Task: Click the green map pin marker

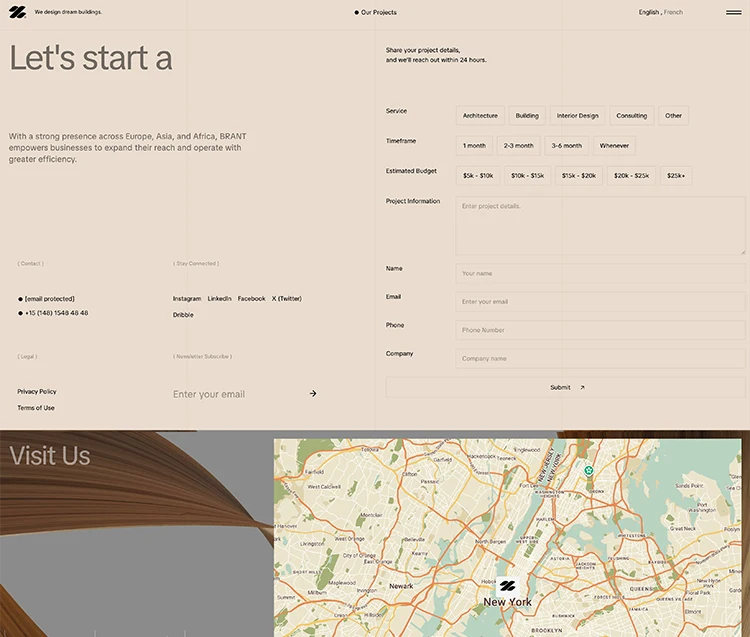Action: coord(589,470)
